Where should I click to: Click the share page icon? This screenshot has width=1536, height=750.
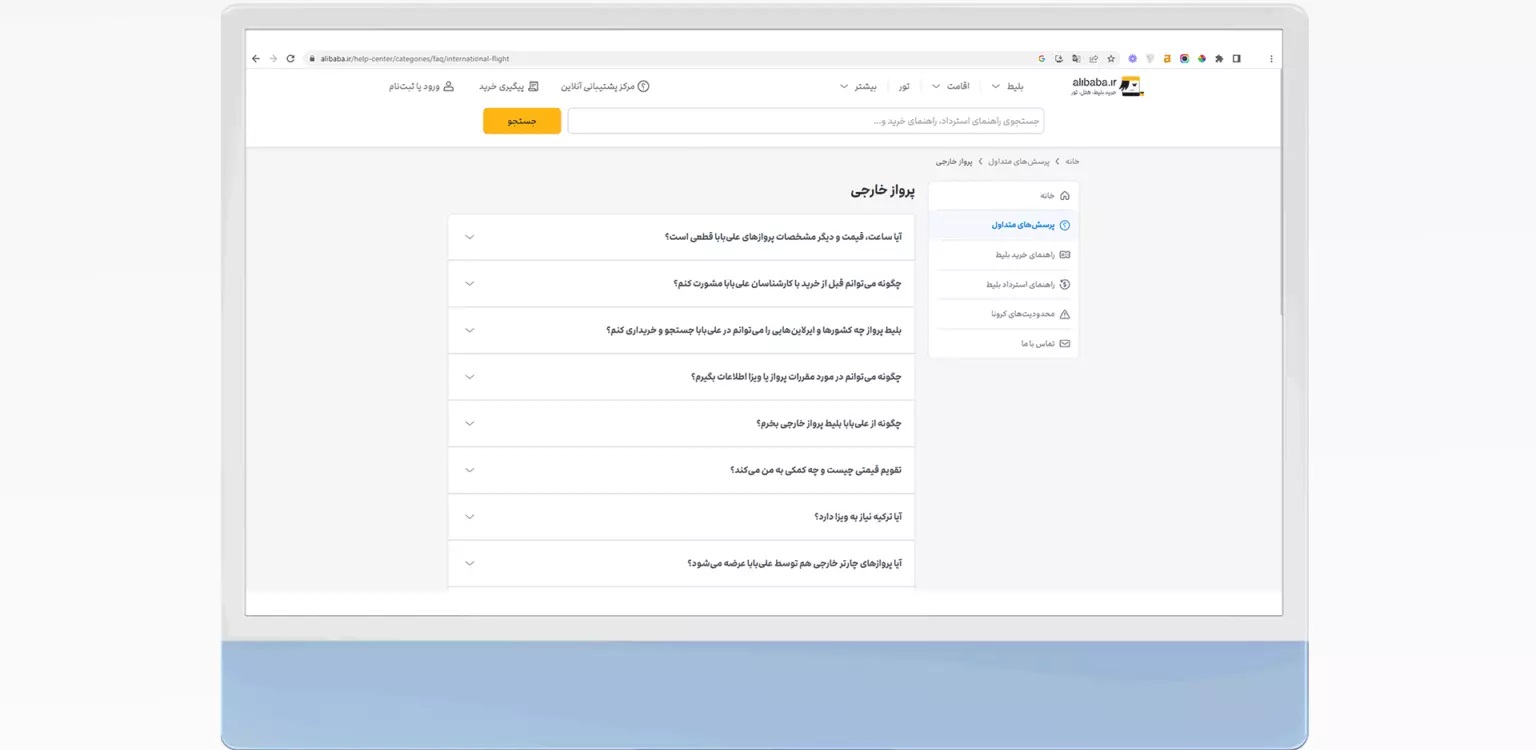[1094, 59]
